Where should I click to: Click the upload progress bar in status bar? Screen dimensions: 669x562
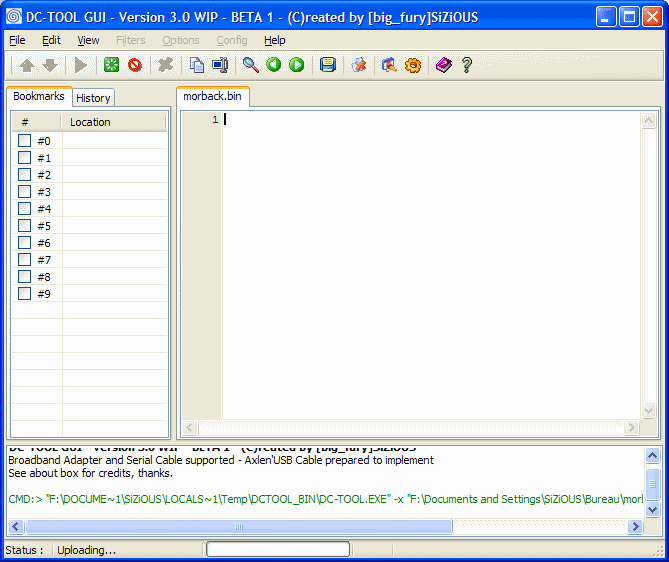(278, 549)
